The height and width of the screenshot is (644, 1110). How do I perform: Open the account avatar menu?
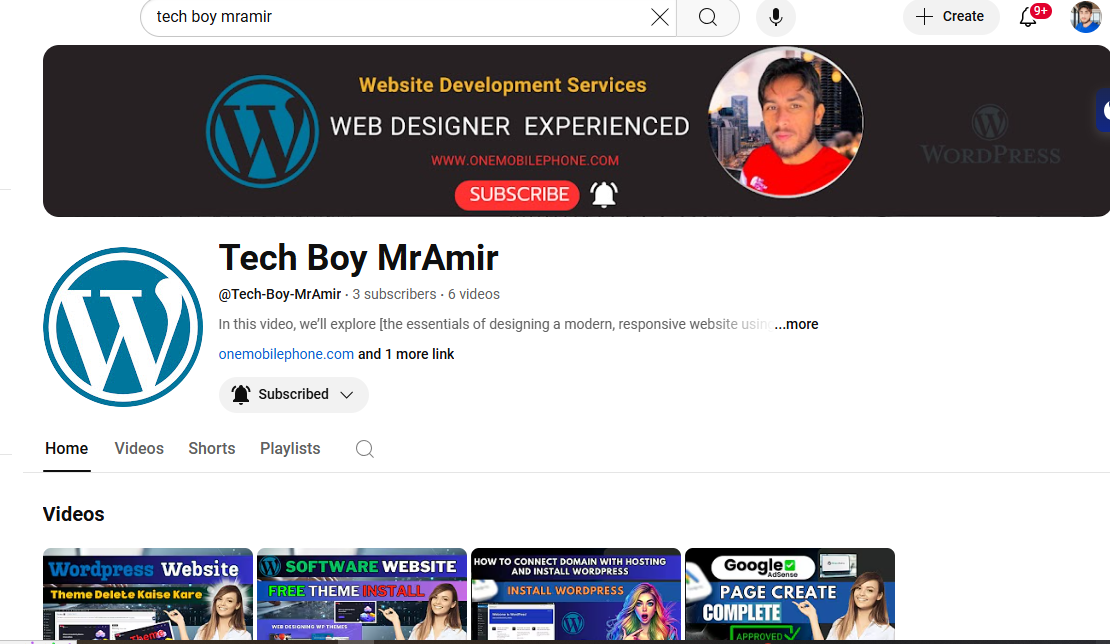(x=1085, y=17)
